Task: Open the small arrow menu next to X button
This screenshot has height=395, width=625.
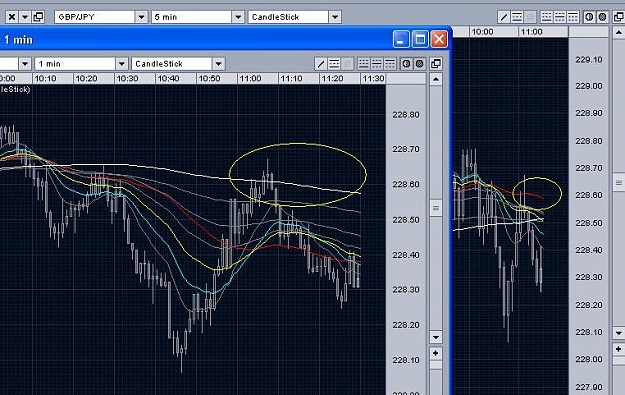Action: tap(25, 17)
